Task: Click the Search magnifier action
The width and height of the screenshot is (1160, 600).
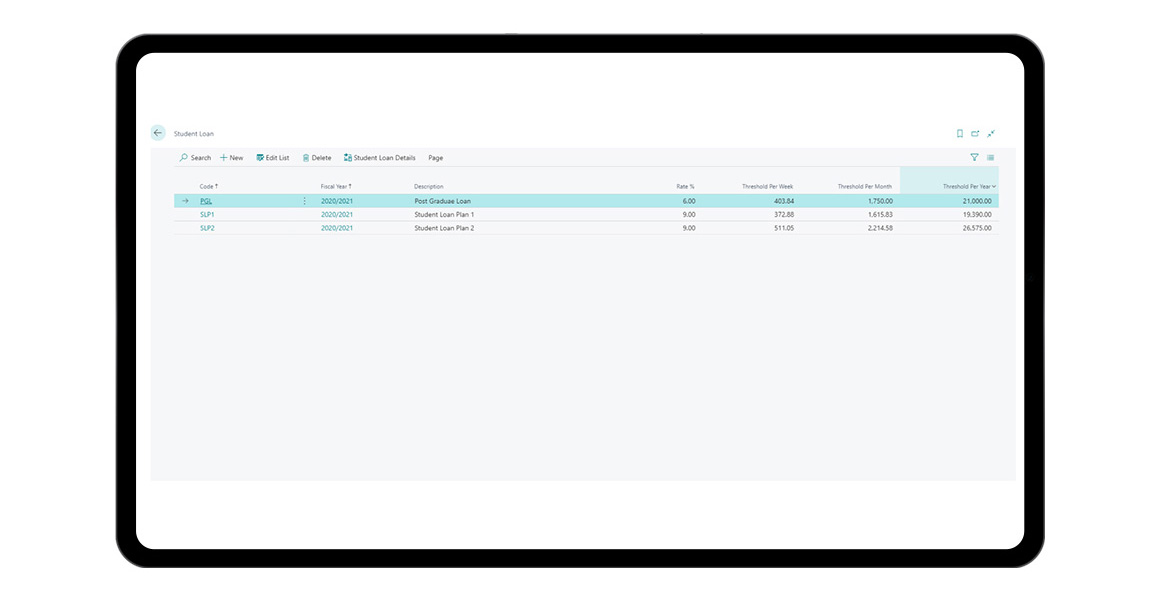Action: (195, 158)
